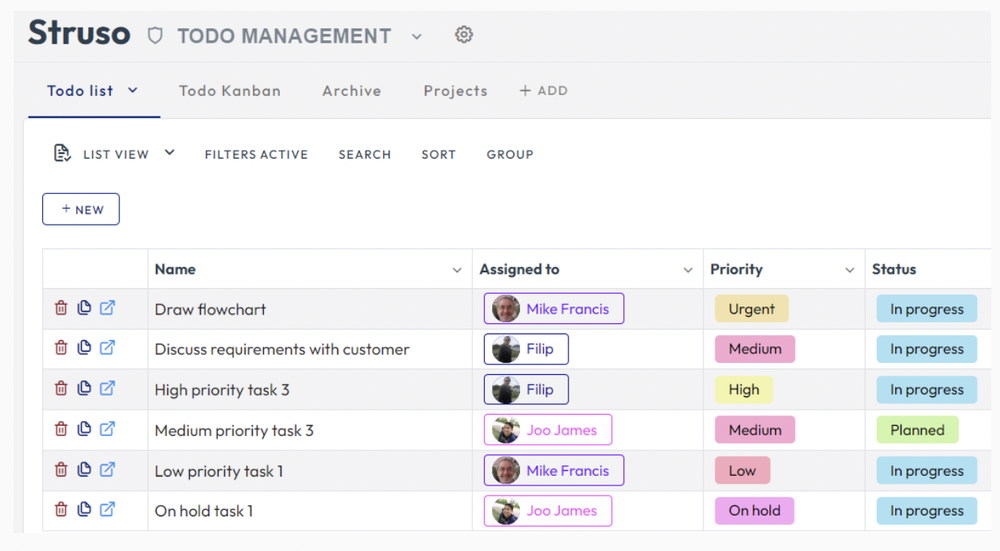Click the Low priority tag
The width and height of the screenshot is (1000, 551).
[x=742, y=471]
